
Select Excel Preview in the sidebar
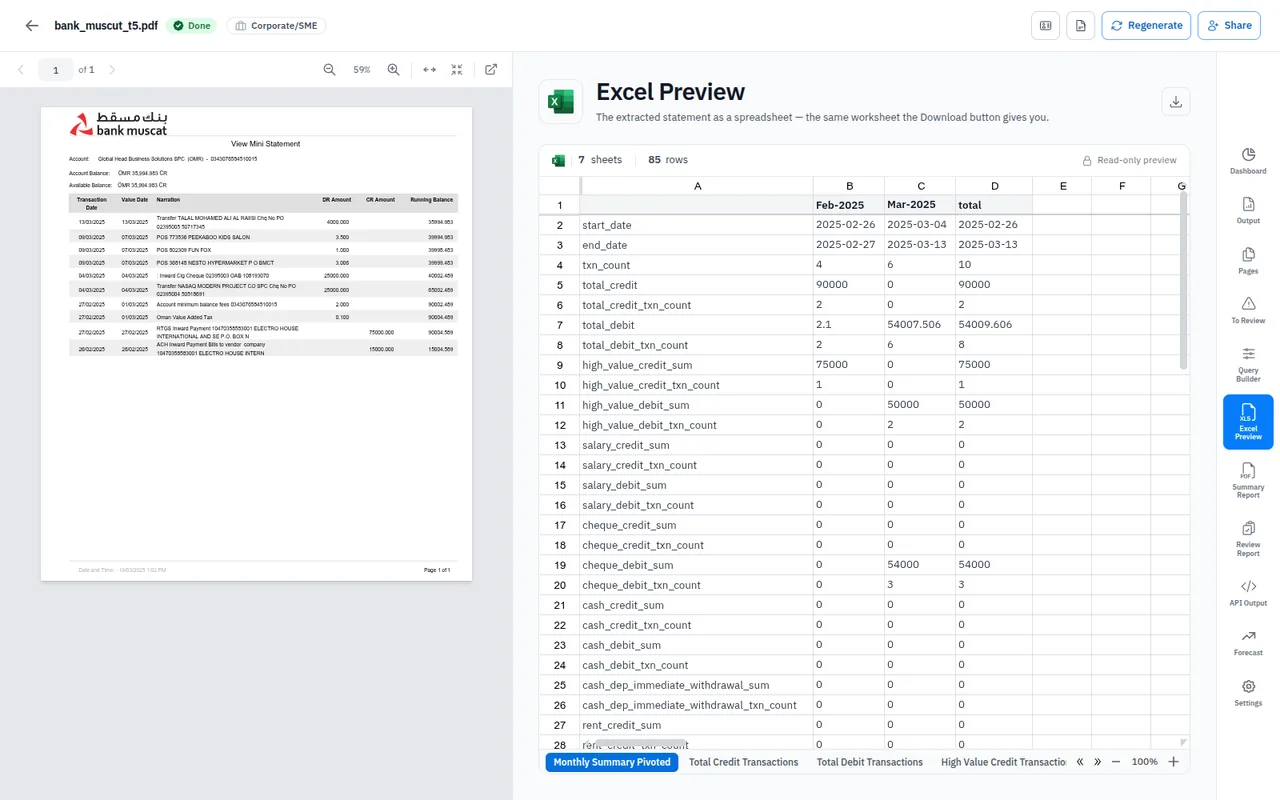1248,422
